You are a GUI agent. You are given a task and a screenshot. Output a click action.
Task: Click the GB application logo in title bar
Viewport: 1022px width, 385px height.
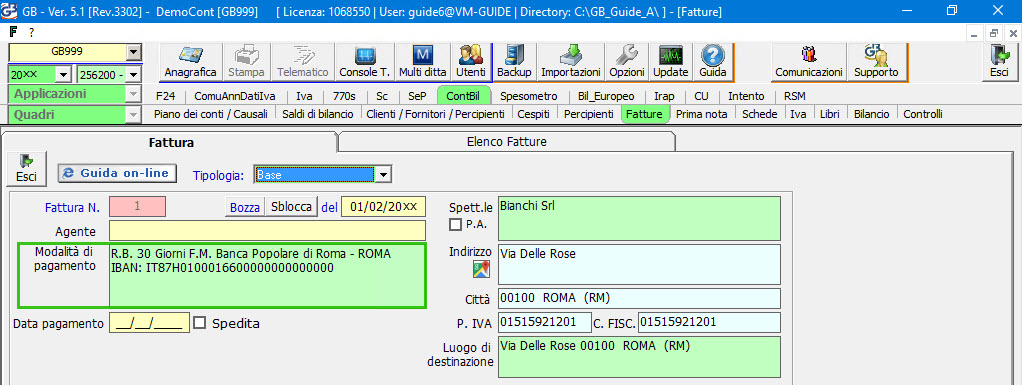[x=10, y=11]
